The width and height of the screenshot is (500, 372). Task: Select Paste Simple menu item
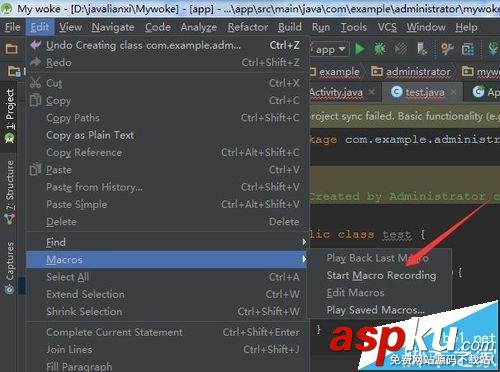[x=166, y=204]
